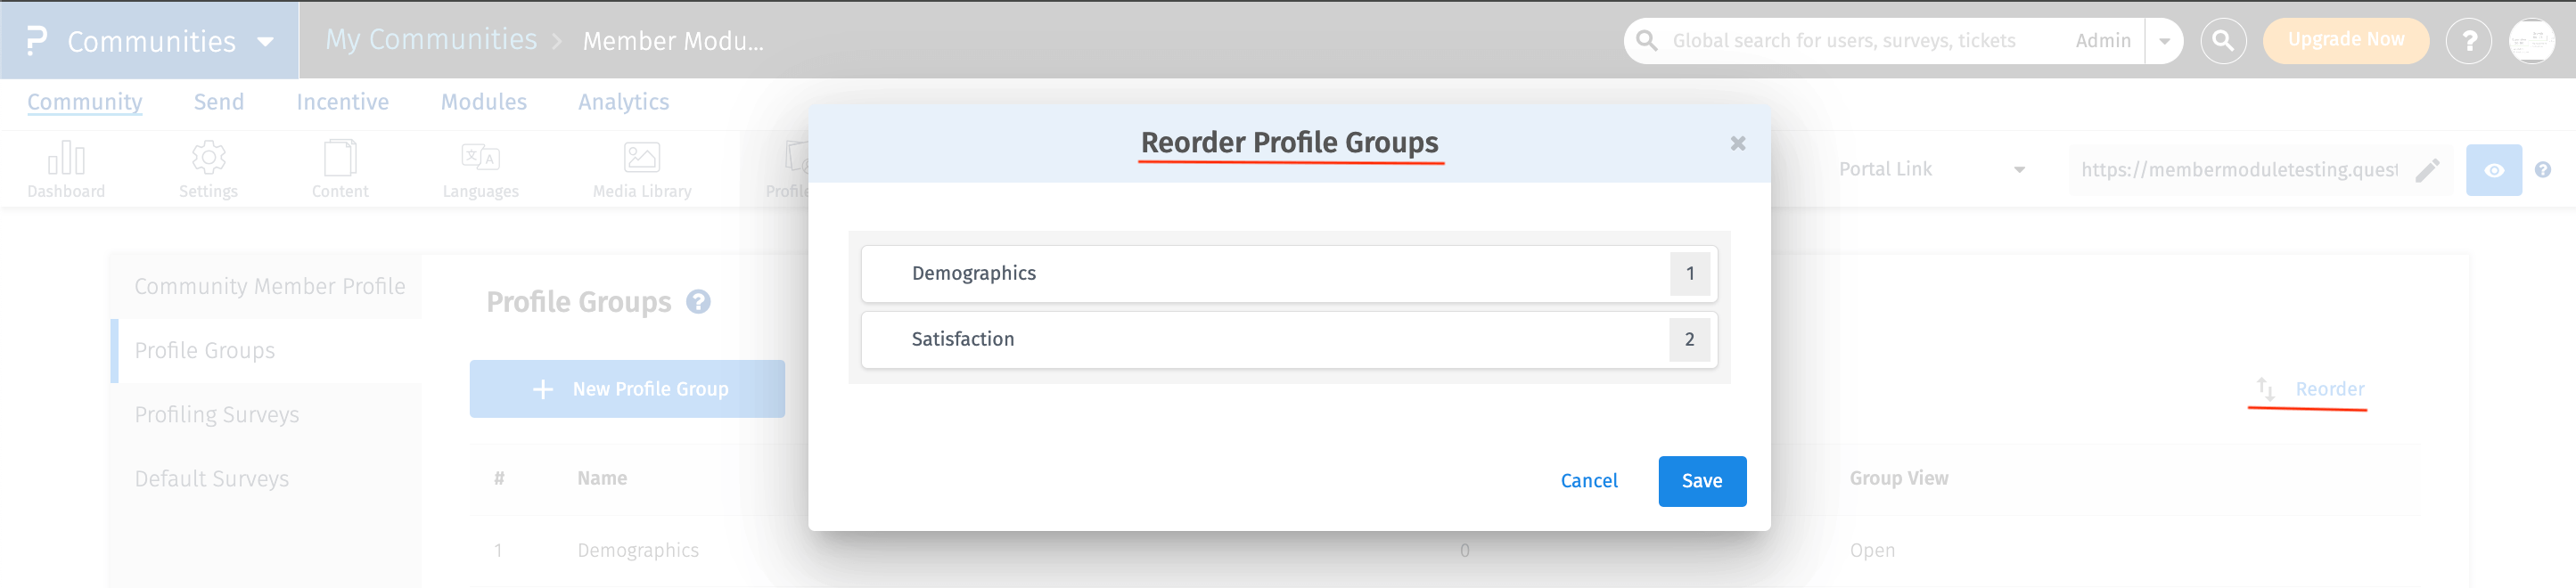Click inside the global search field

(1850, 40)
